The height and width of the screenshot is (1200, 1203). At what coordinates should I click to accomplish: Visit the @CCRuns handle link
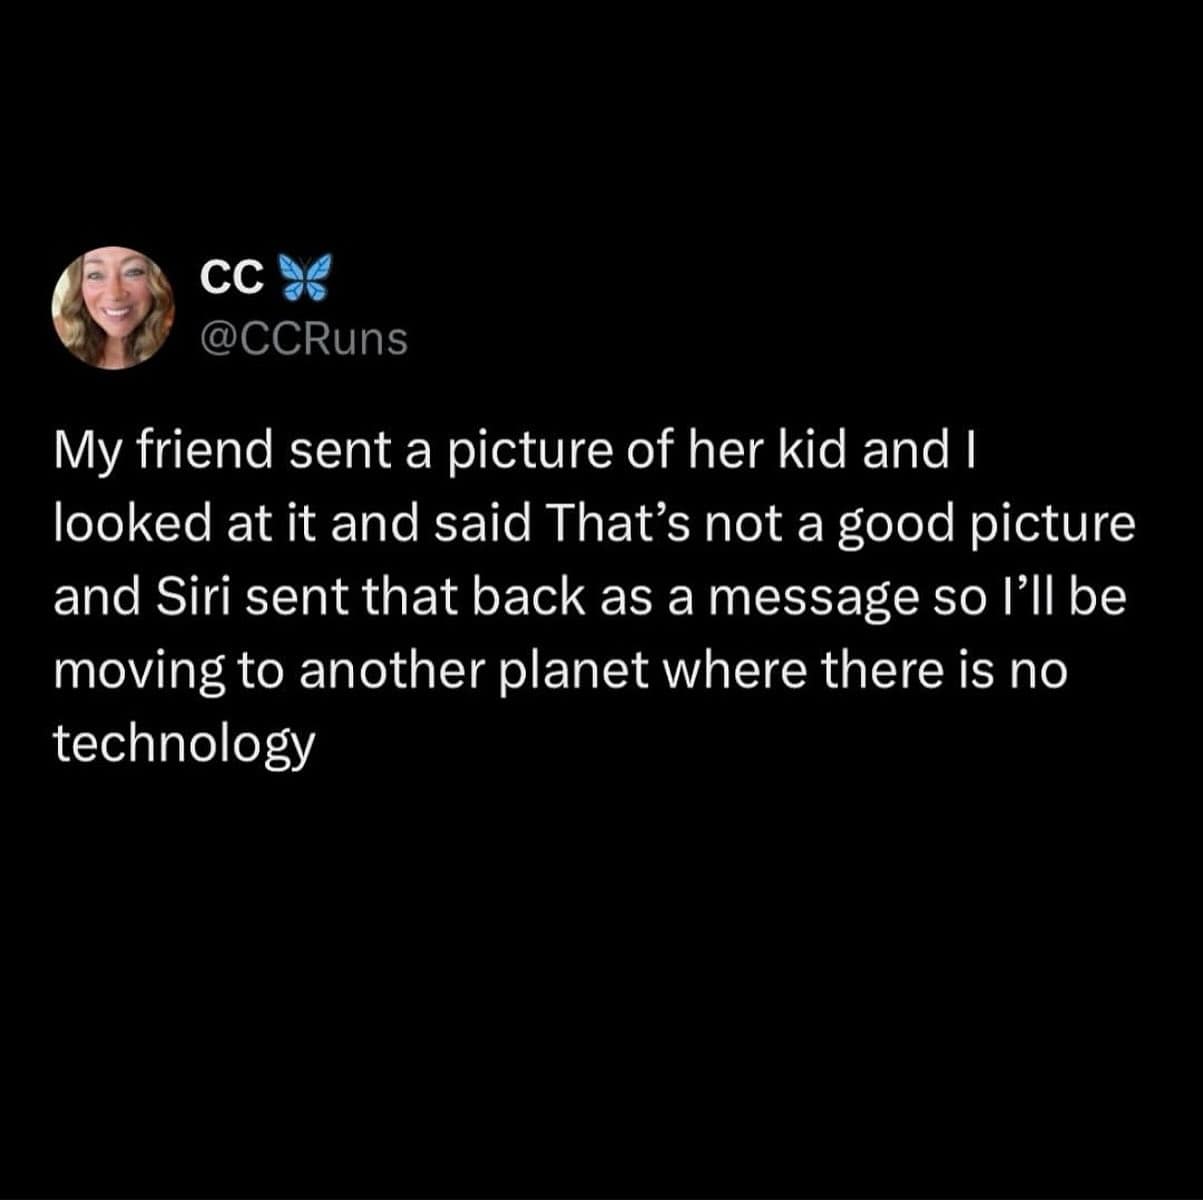click(304, 340)
